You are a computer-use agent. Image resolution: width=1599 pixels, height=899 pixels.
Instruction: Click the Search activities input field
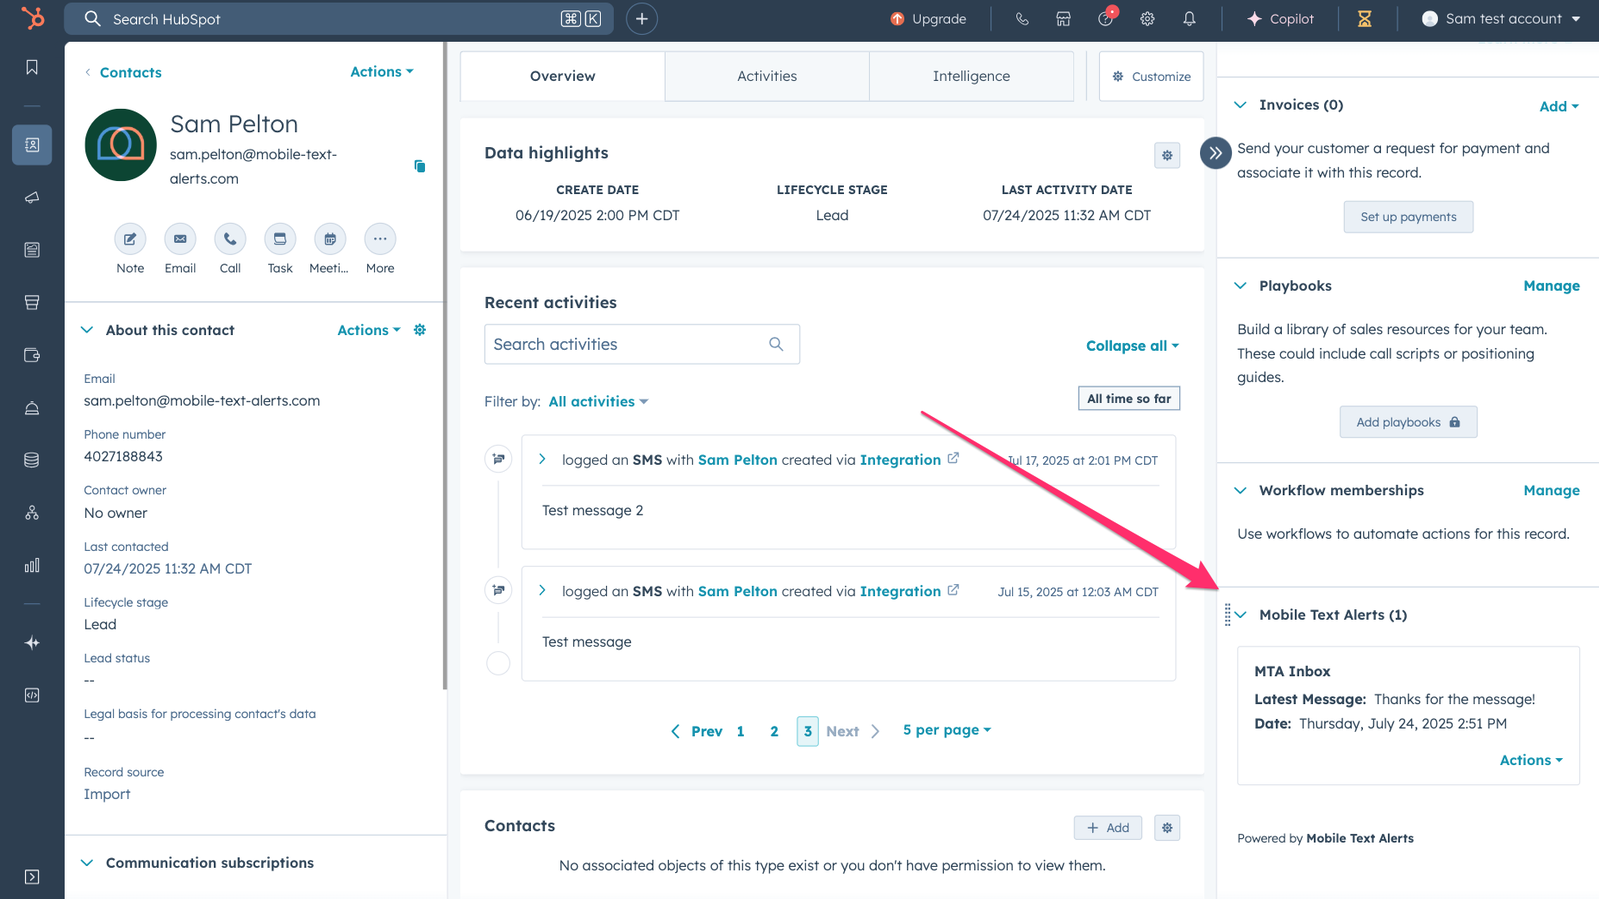tap(627, 344)
